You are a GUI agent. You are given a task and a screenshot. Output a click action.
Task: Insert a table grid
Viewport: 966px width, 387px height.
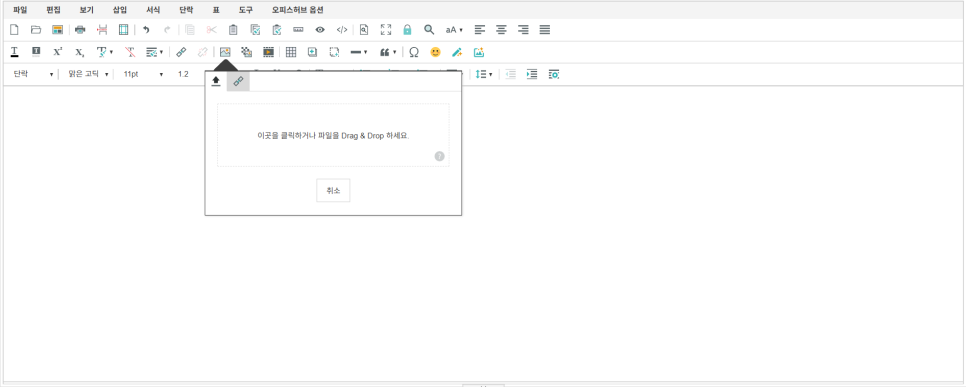pos(291,52)
